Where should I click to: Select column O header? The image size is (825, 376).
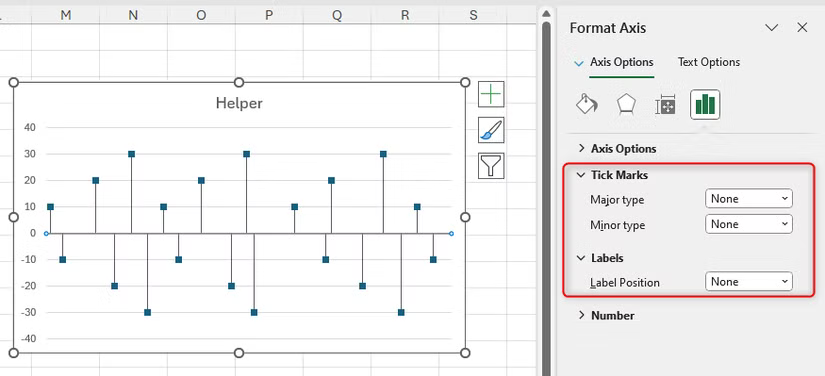tap(201, 15)
